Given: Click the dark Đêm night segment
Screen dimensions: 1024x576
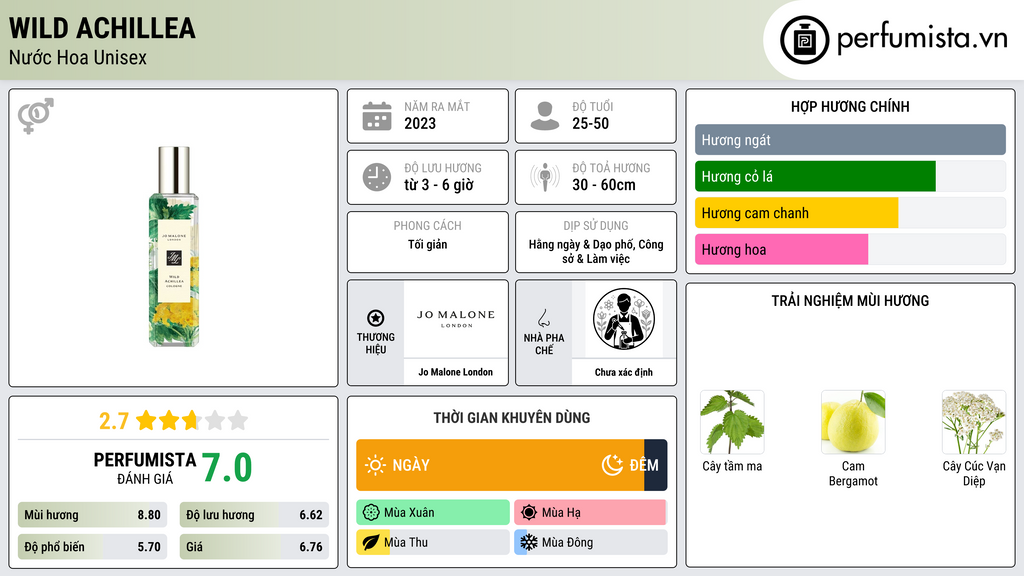Looking at the screenshot, I should coord(656,465).
